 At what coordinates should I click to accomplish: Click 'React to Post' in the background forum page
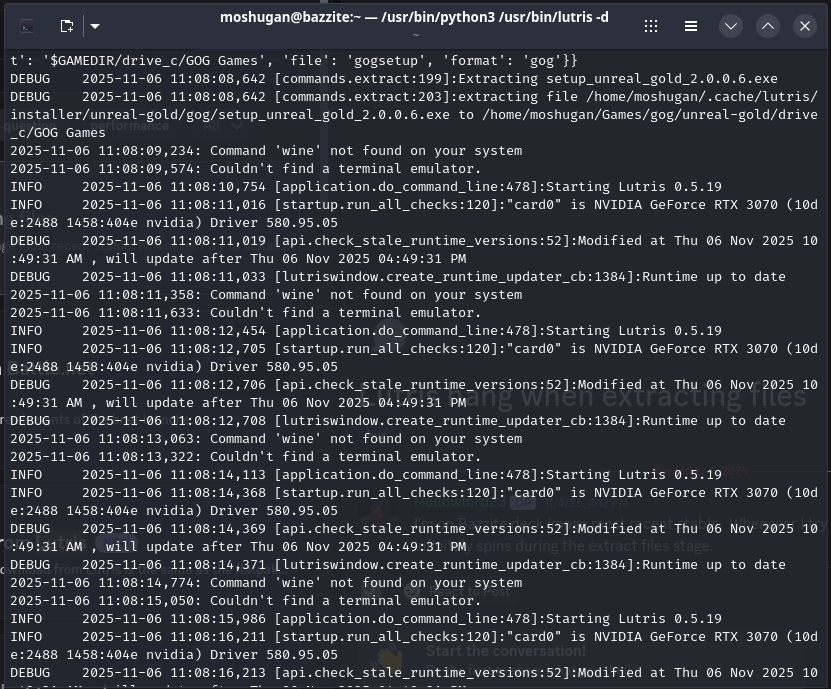click(470, 591)
